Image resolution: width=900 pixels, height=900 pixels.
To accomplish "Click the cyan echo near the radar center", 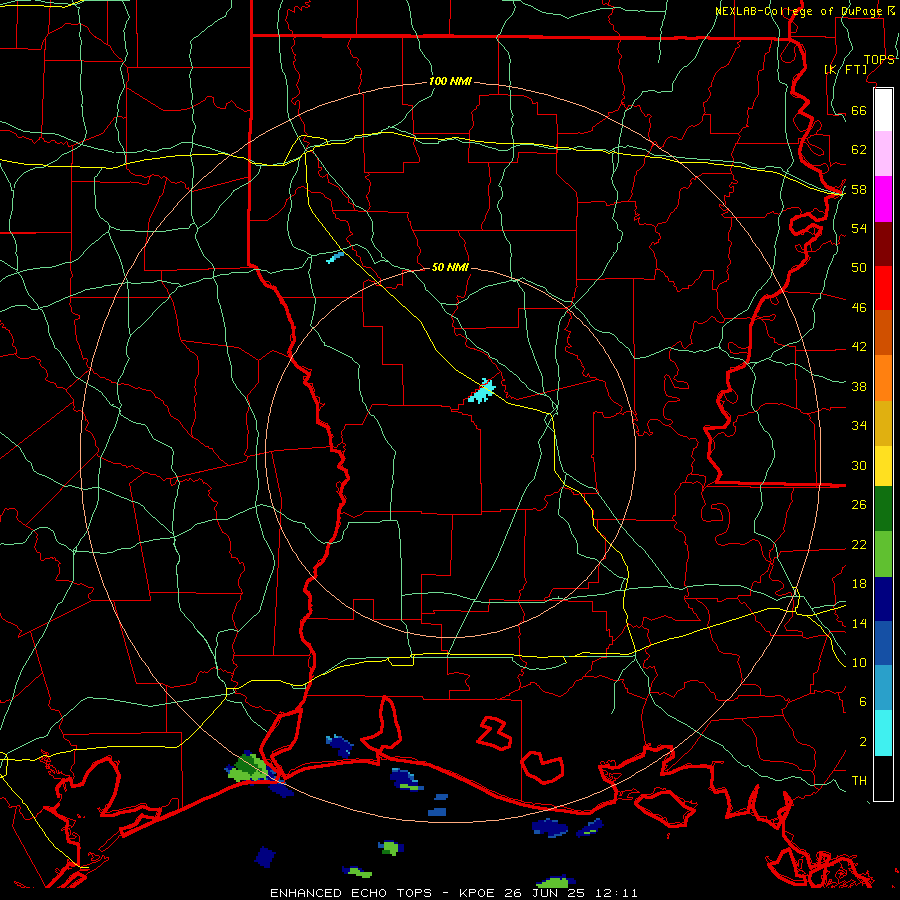I will pos(482,391).
